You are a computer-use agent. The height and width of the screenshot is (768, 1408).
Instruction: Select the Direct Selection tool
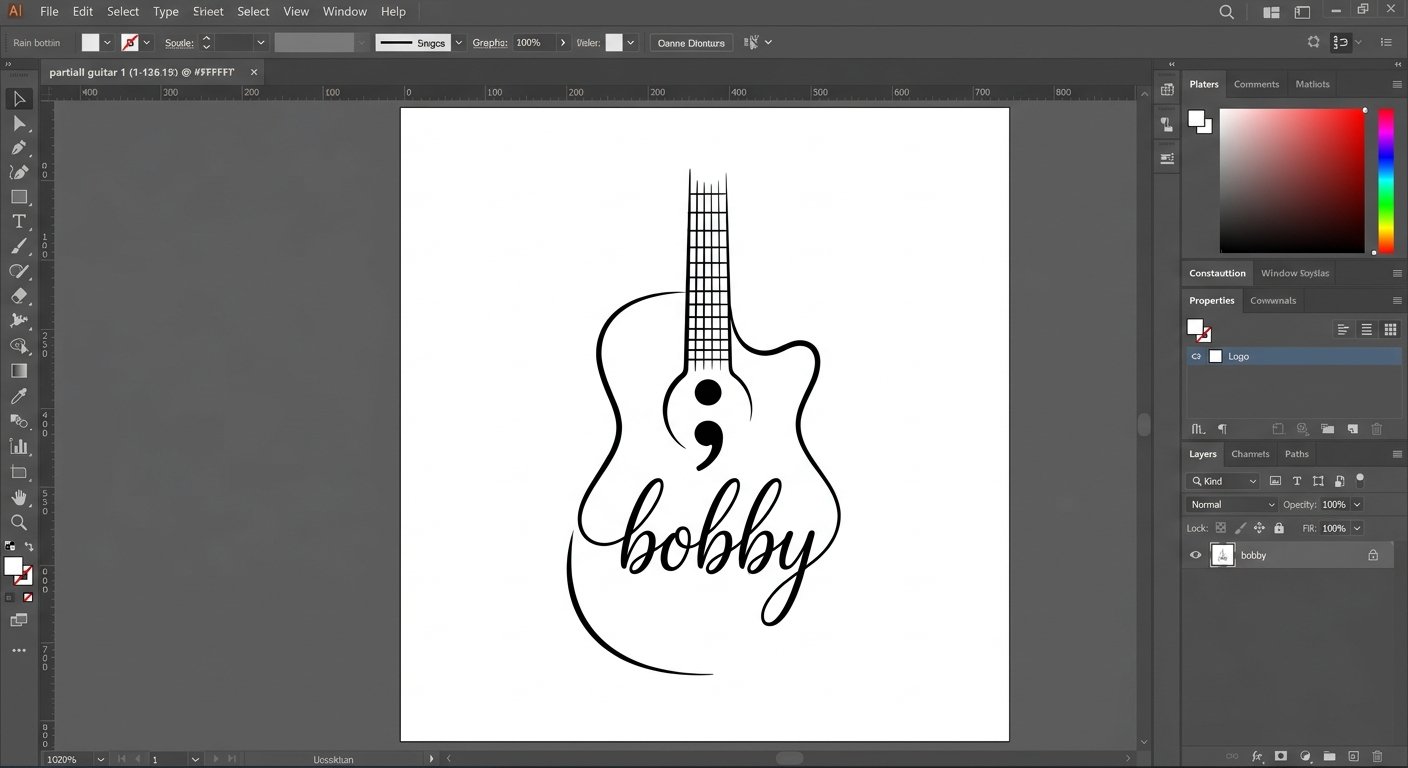pos(19,124)
